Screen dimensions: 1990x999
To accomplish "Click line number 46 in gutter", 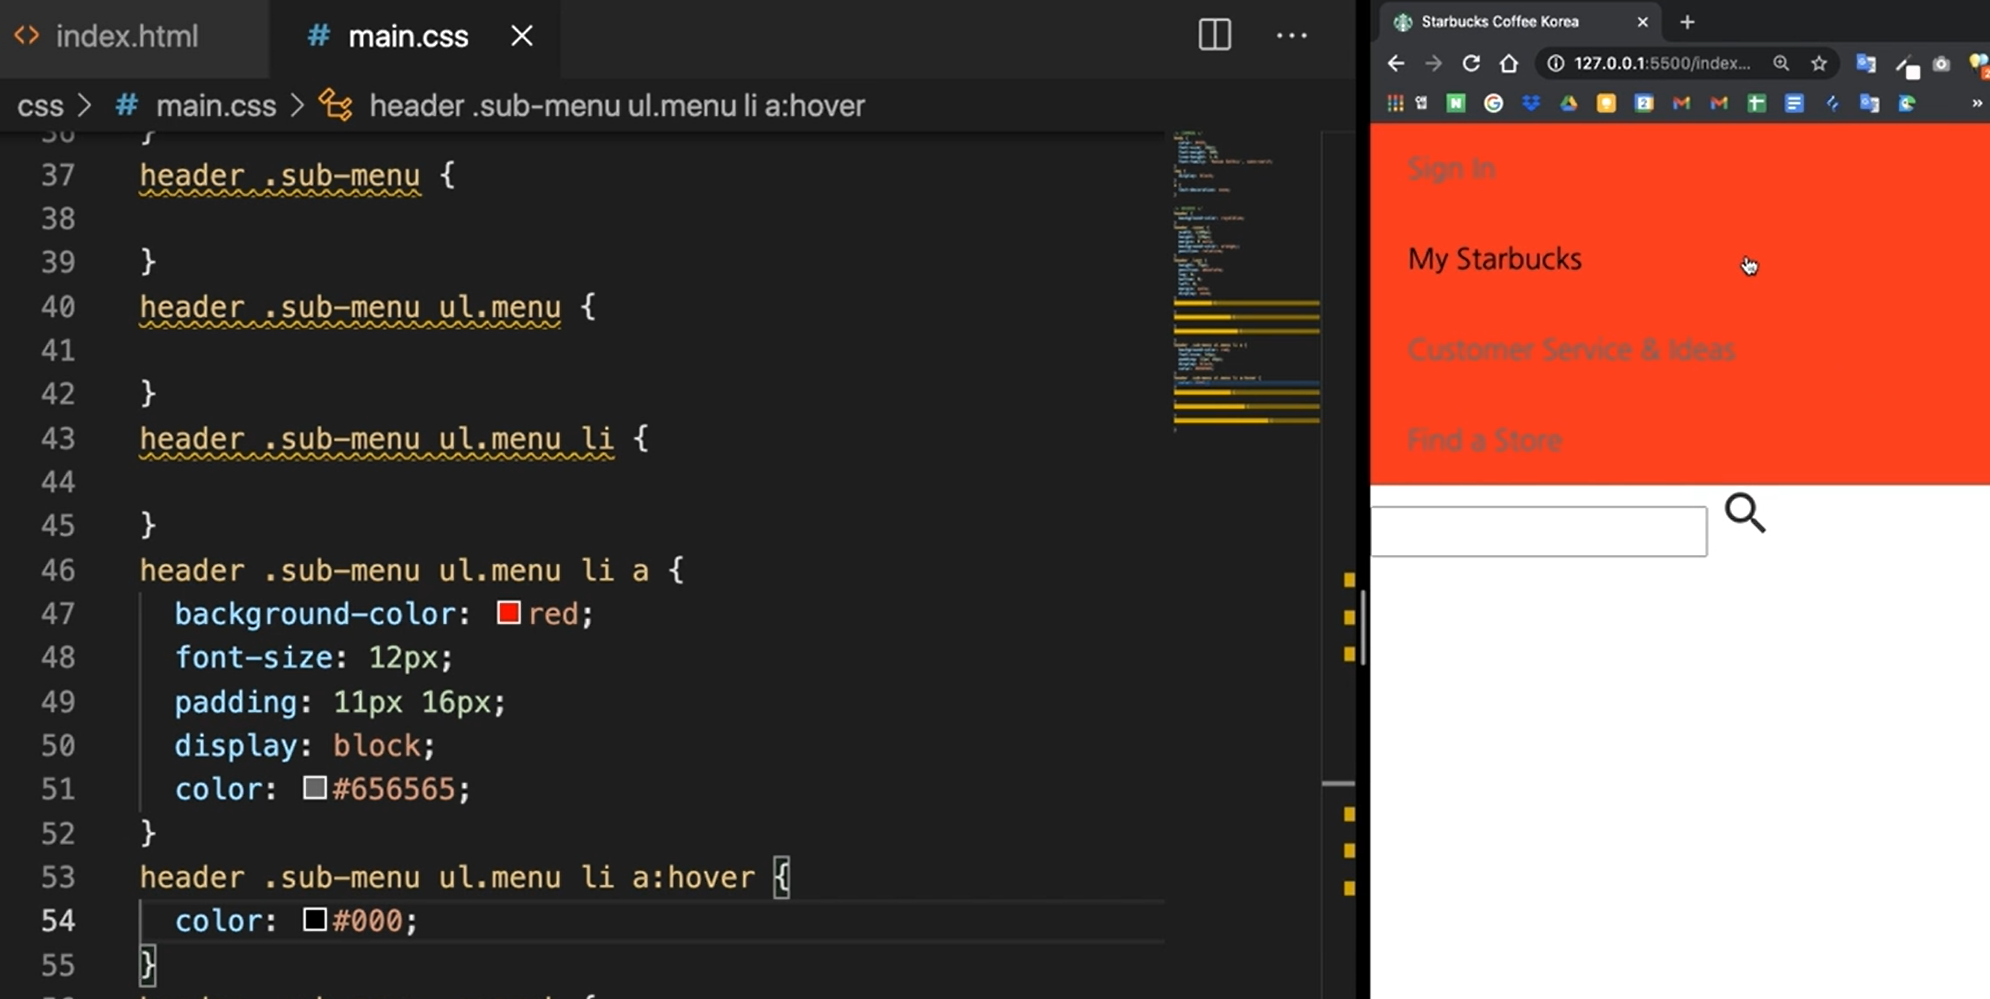I will [58, 570].
